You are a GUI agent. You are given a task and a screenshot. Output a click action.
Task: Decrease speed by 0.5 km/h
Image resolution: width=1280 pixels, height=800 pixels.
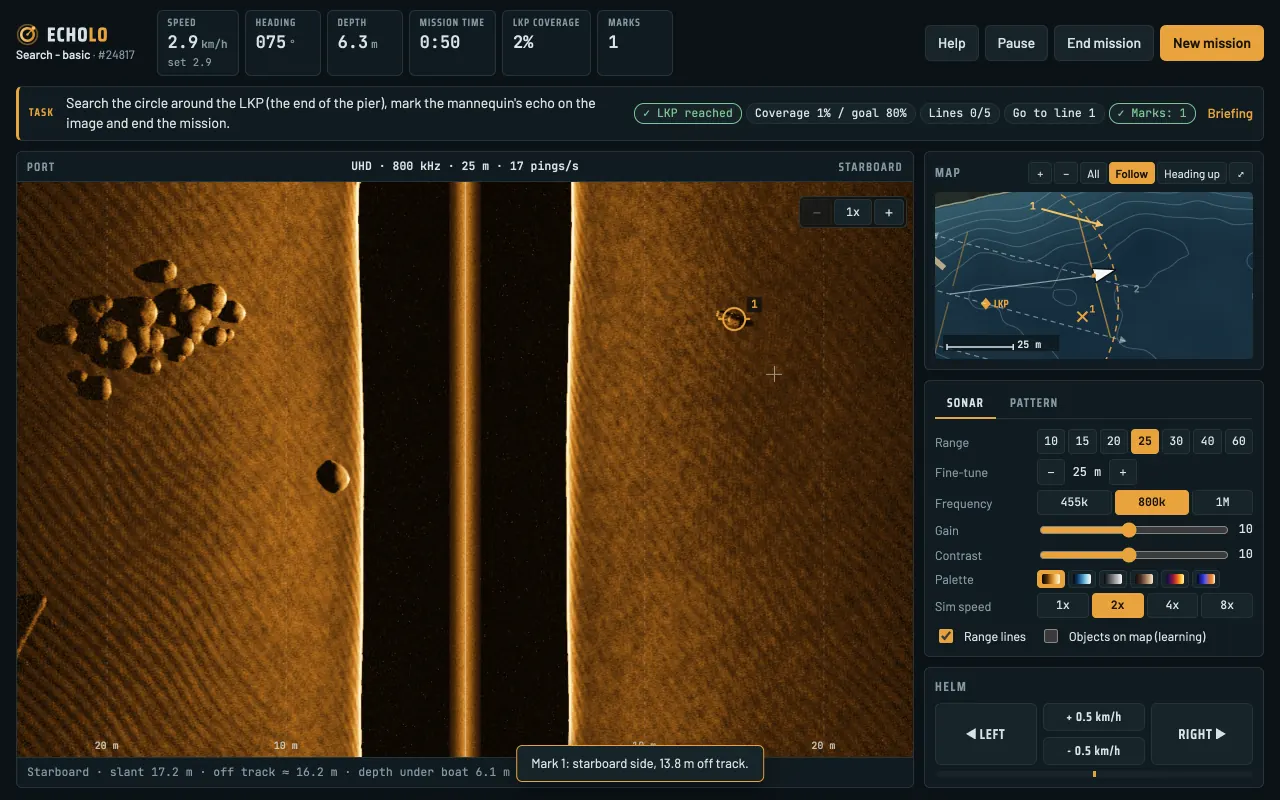1094,751
